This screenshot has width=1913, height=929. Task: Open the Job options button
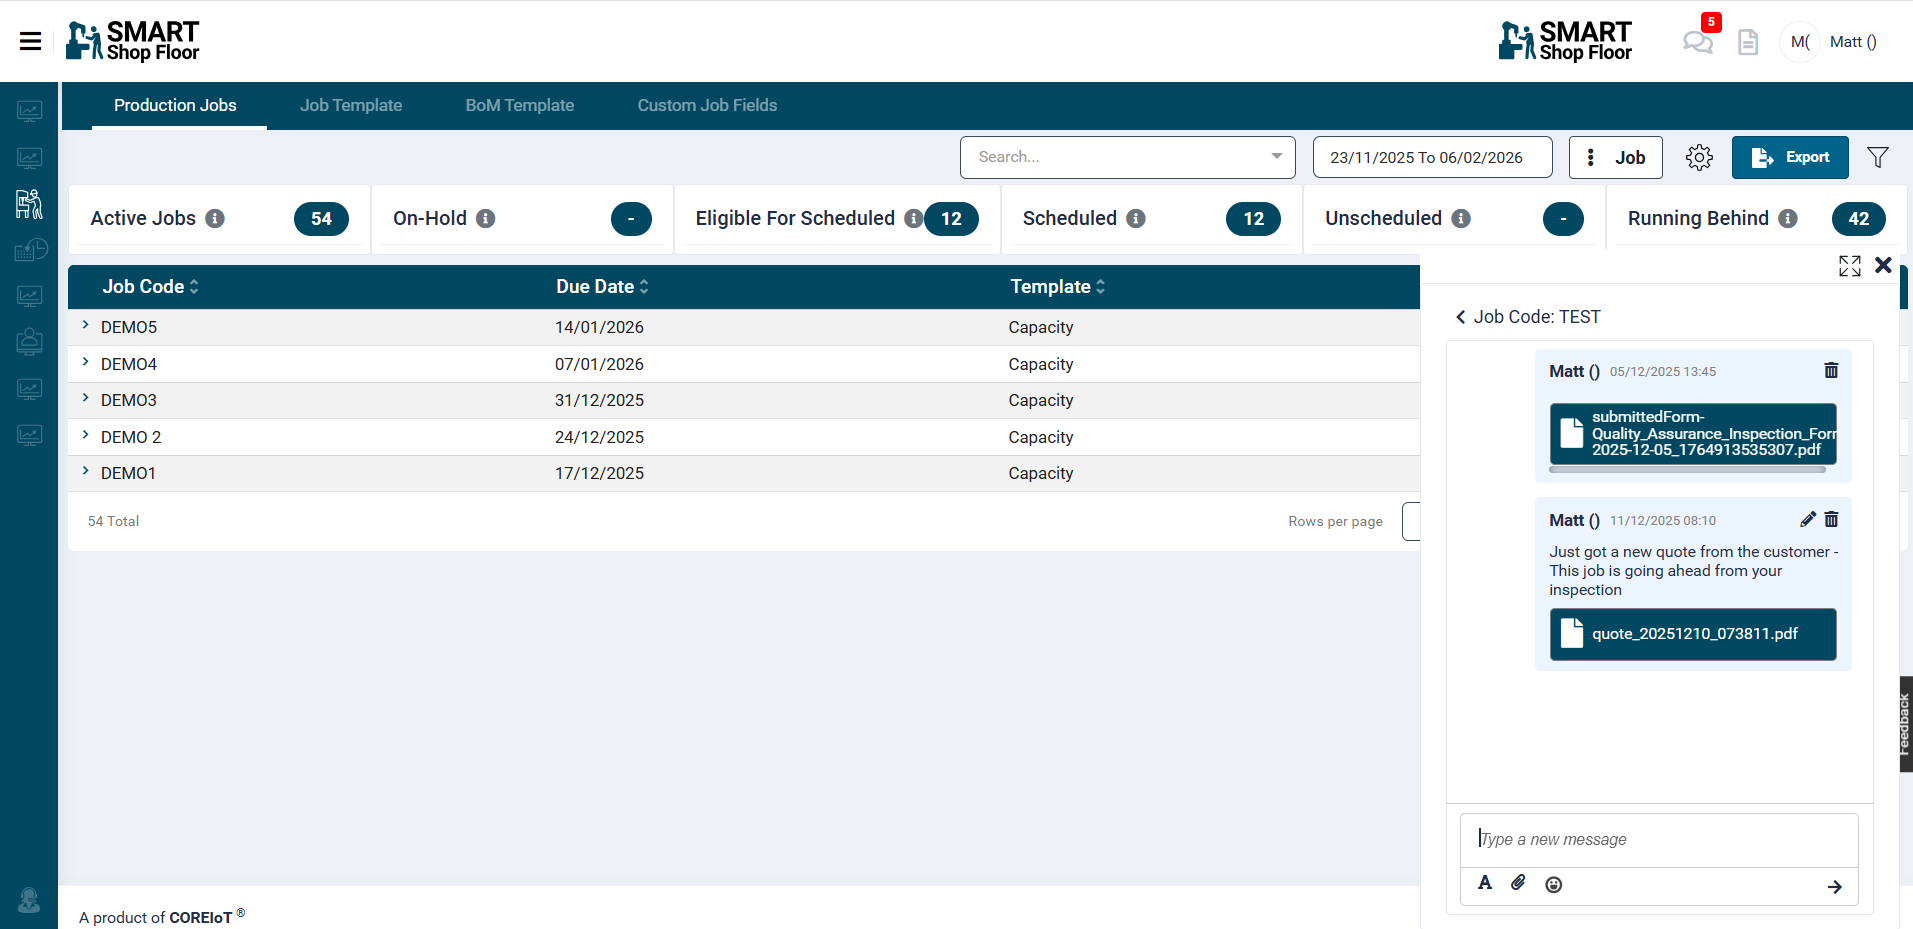1615,158
